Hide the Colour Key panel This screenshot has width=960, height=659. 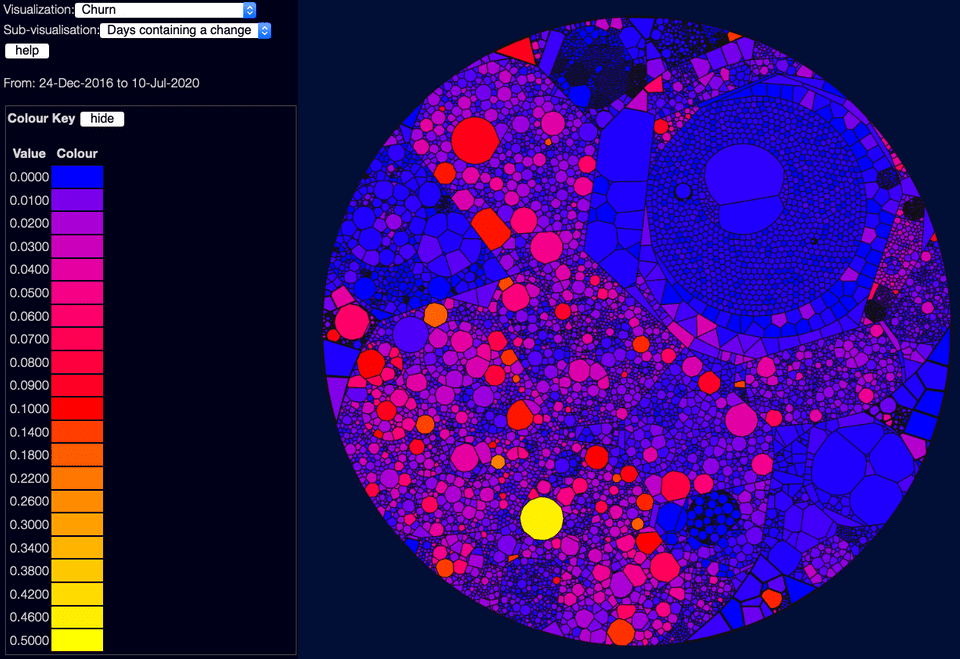click(102, 119)
